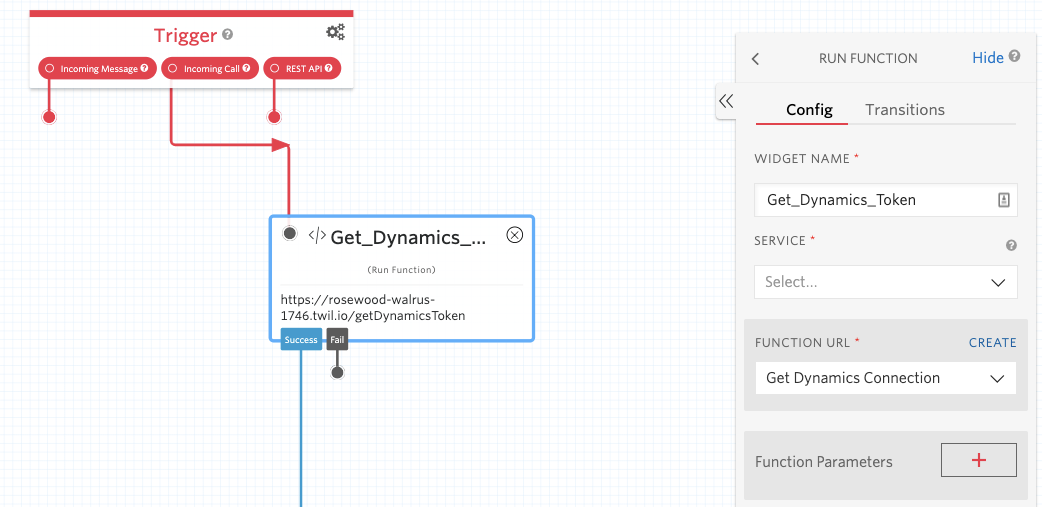Select the Get_Dynamics widget title

(x=408, y=237)
